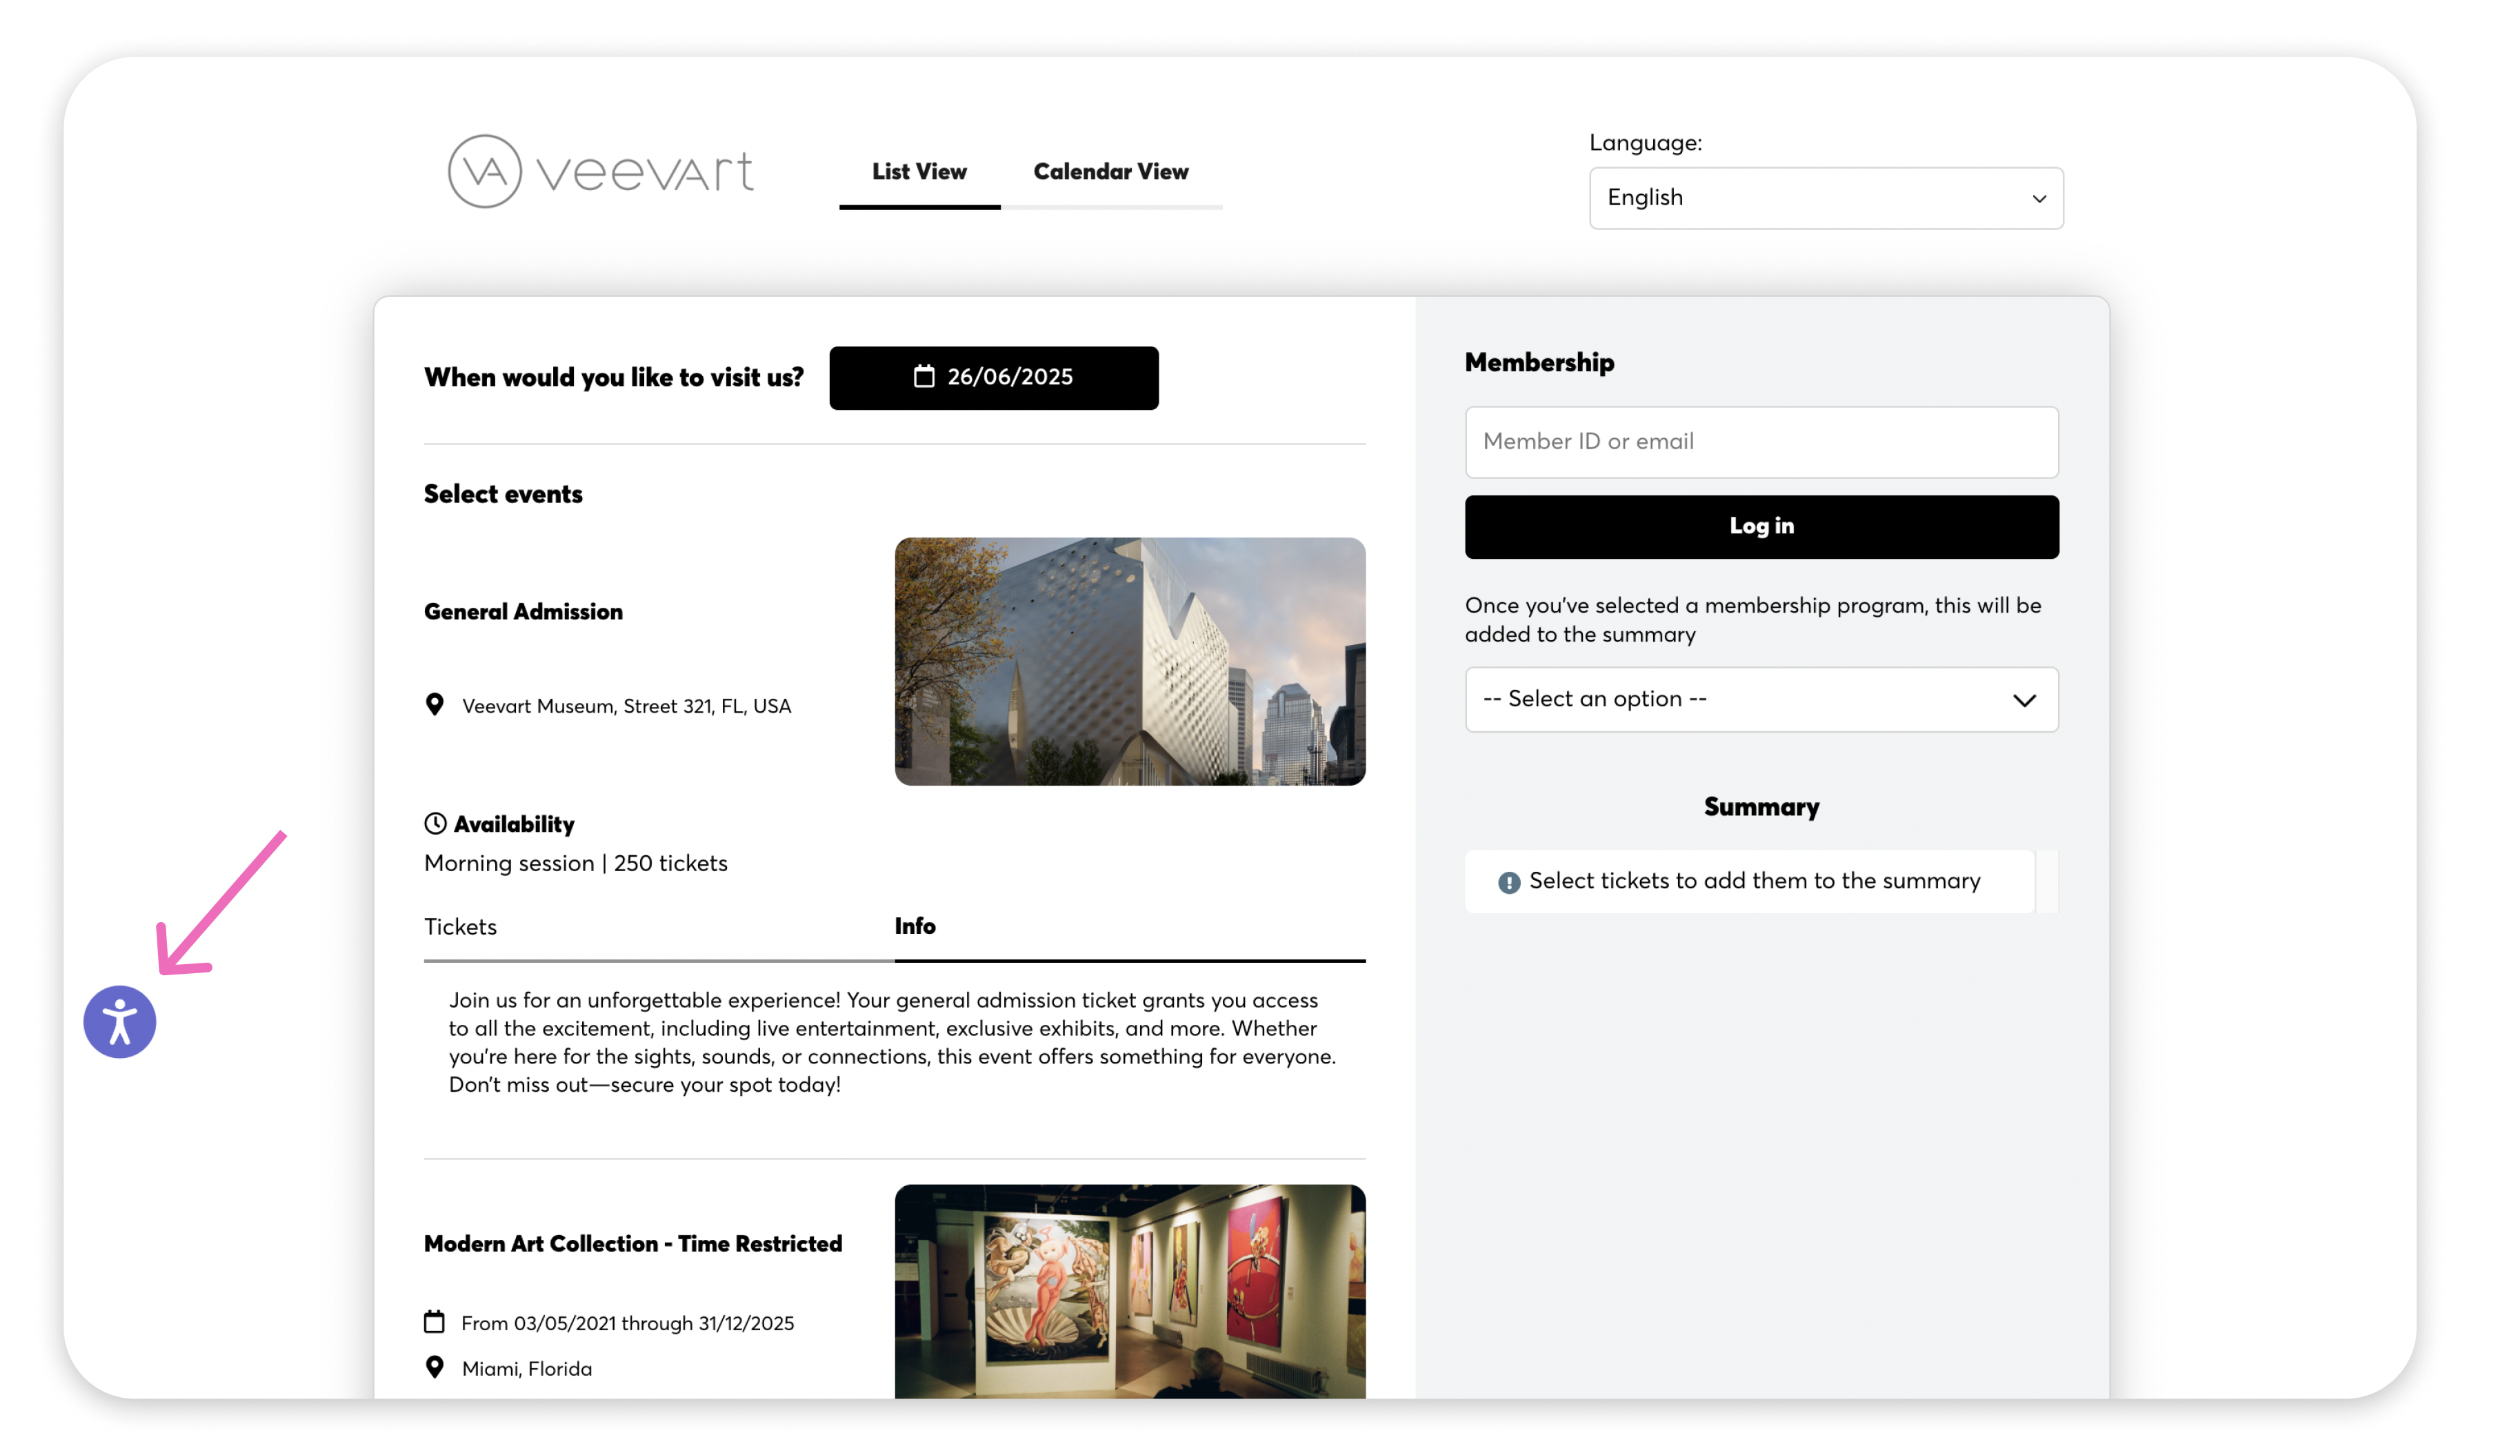This screenshot has width=2498, height=1456.
Task: Click the Availability clock icon
Action: click(x=435, y=823)
